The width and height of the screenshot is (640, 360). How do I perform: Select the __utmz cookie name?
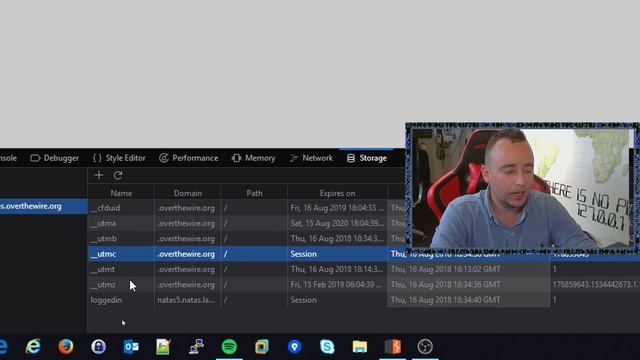pos(103,284)
